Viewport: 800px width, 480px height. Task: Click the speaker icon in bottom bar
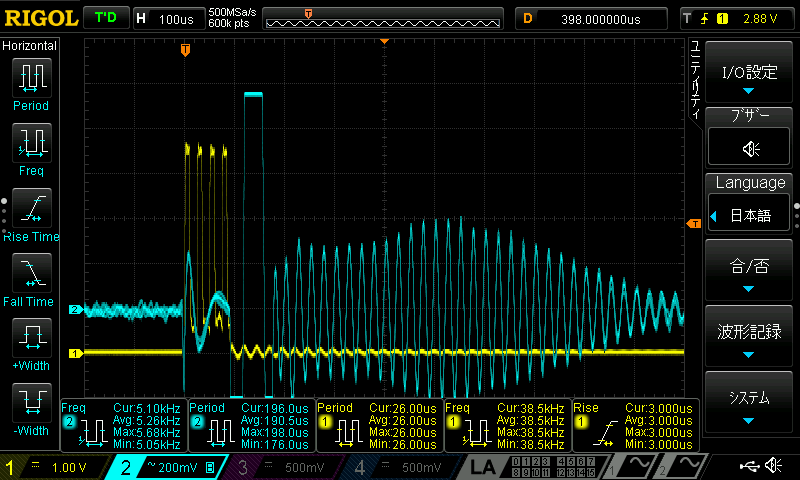coord(773,466)
